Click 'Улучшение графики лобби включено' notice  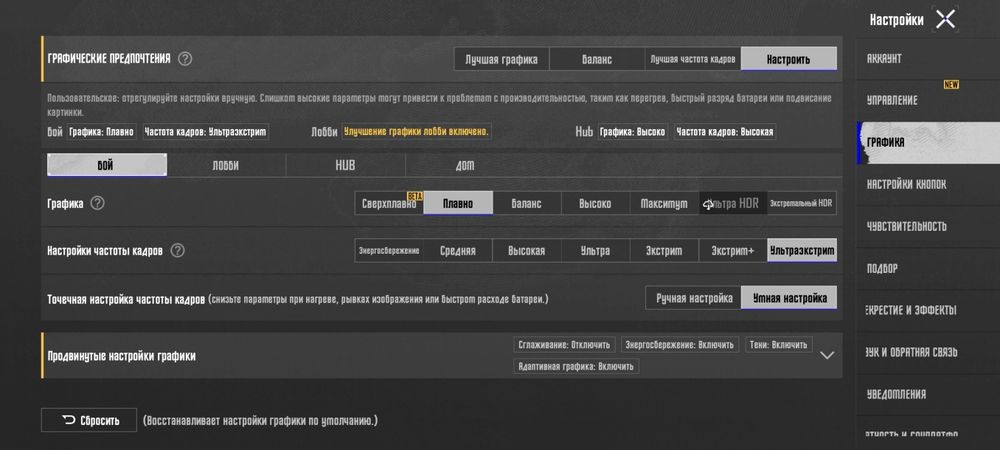coord(416,132)
